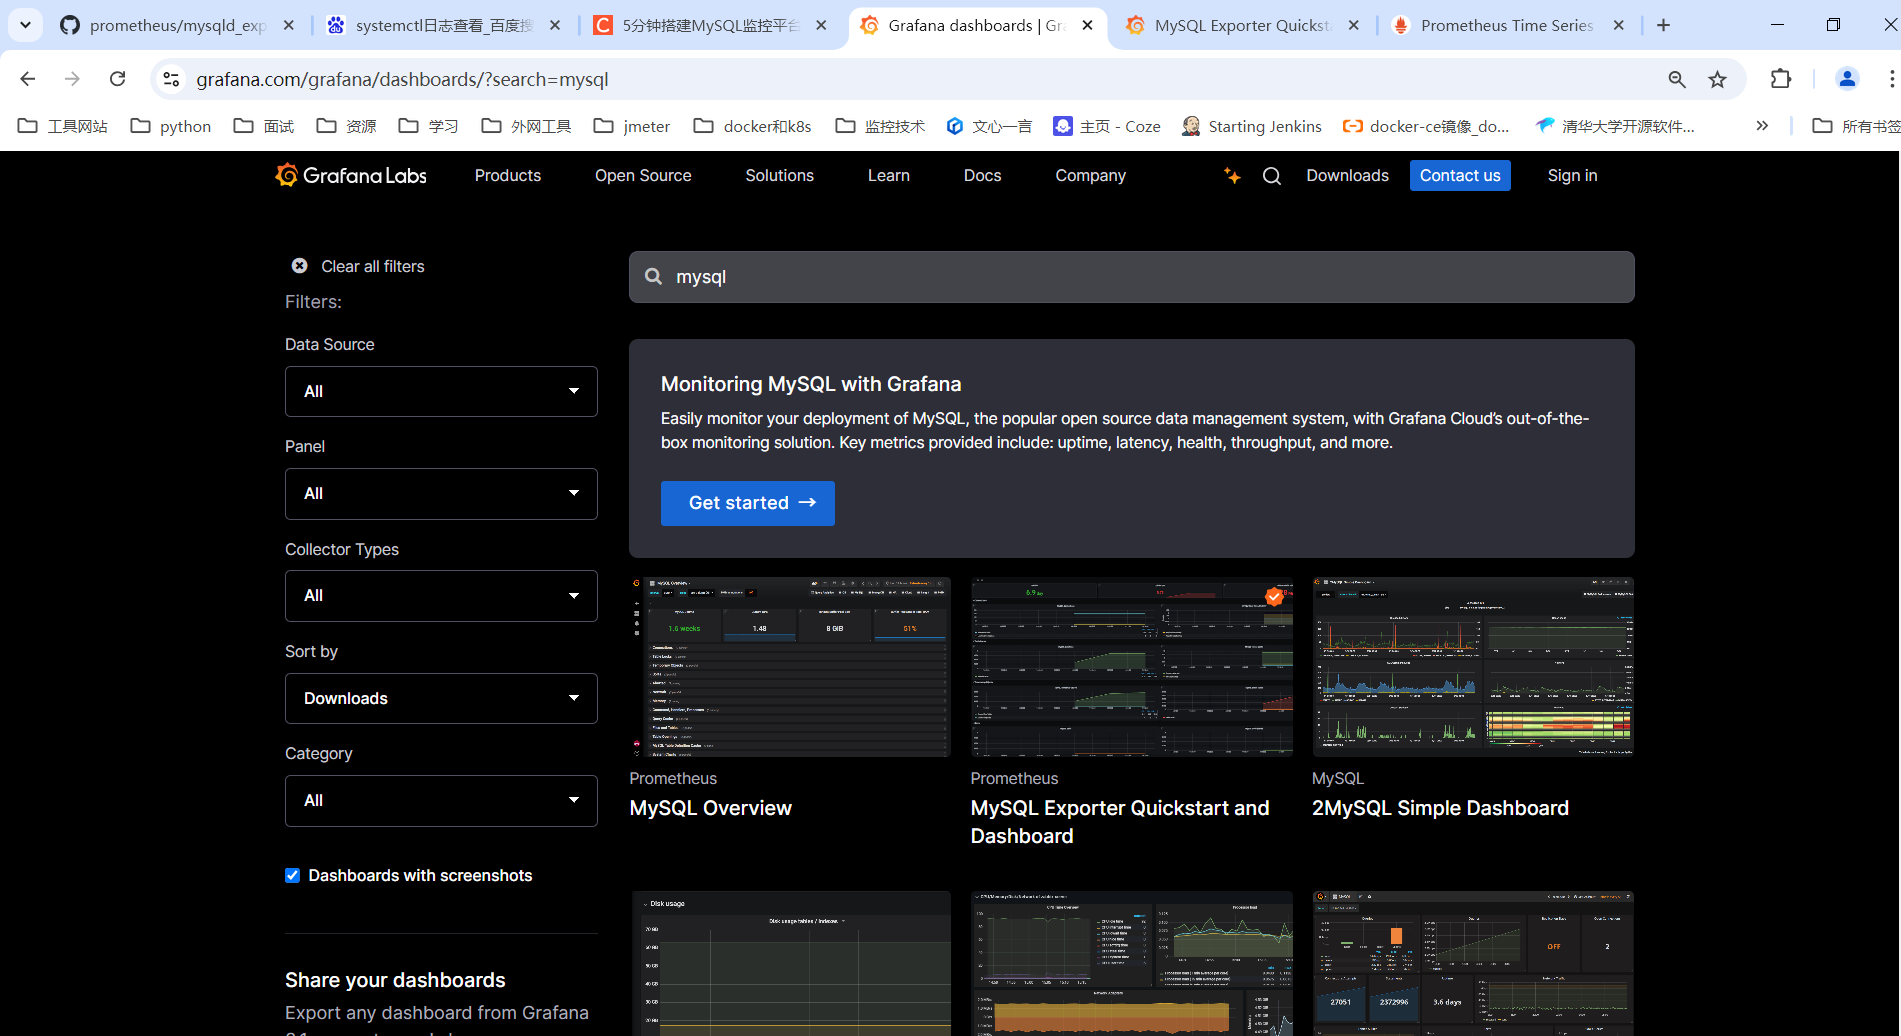Image resolution: width=1901 pixels, height=1036 pixels.
Task: Open the docker和k8s bookmarks folder
Action: tap(753, 126)
